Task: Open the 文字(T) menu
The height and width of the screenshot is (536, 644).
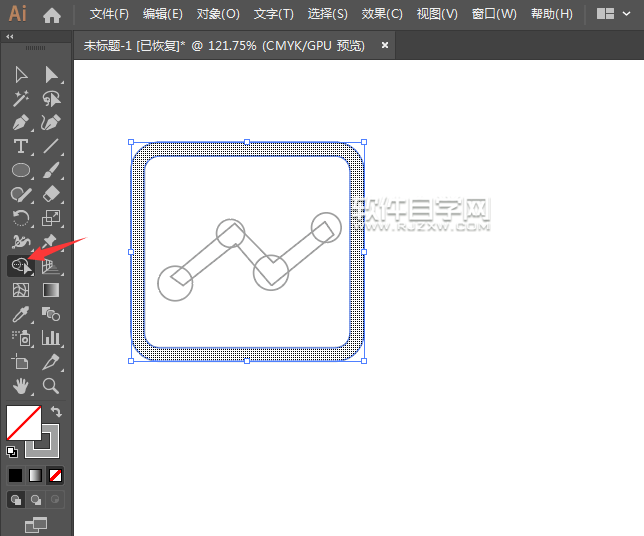Action: [x=274, y=14]
